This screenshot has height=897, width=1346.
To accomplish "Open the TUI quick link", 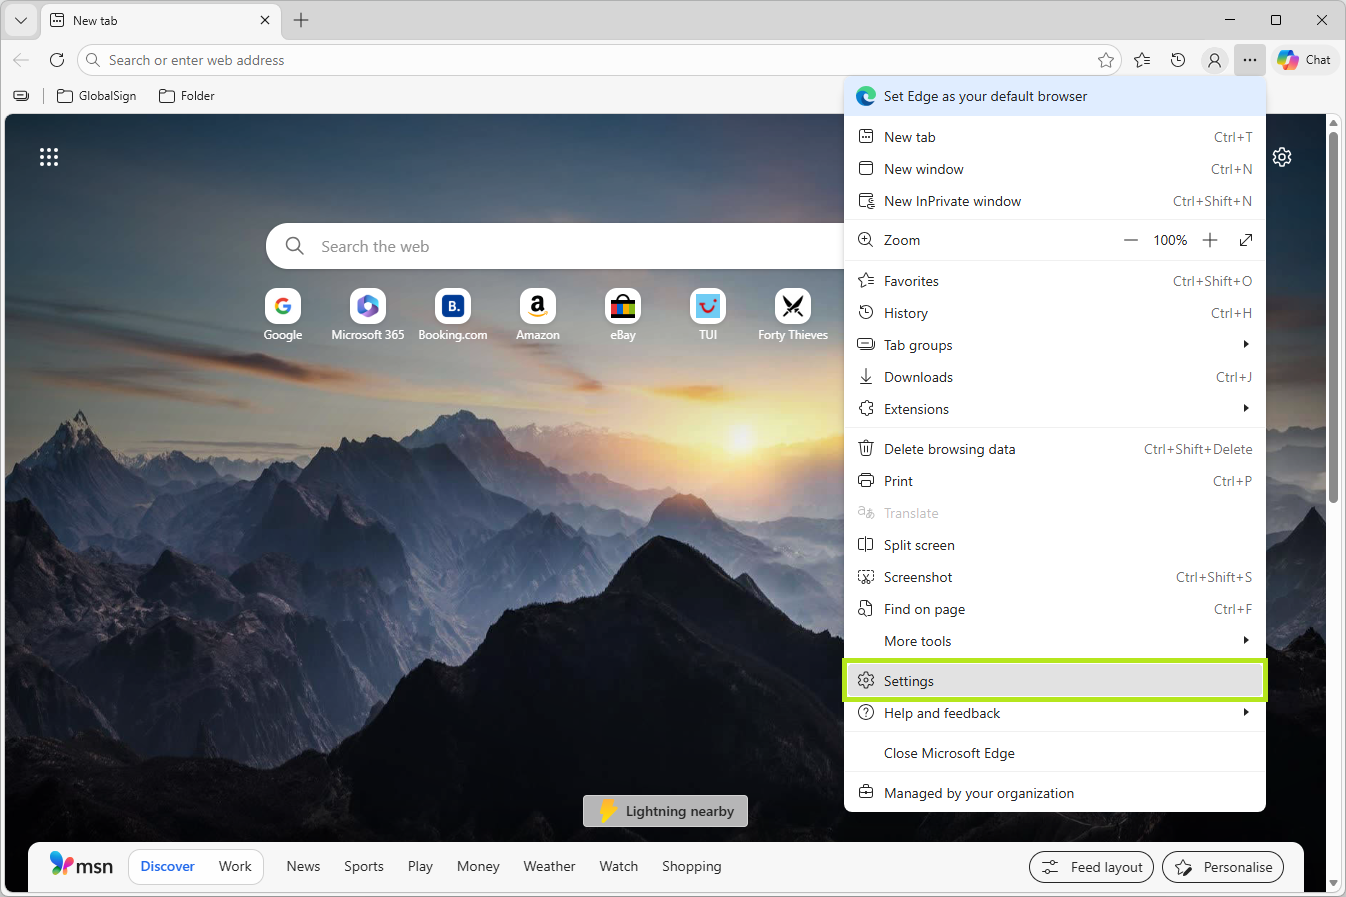I will (x=708, y=316).
